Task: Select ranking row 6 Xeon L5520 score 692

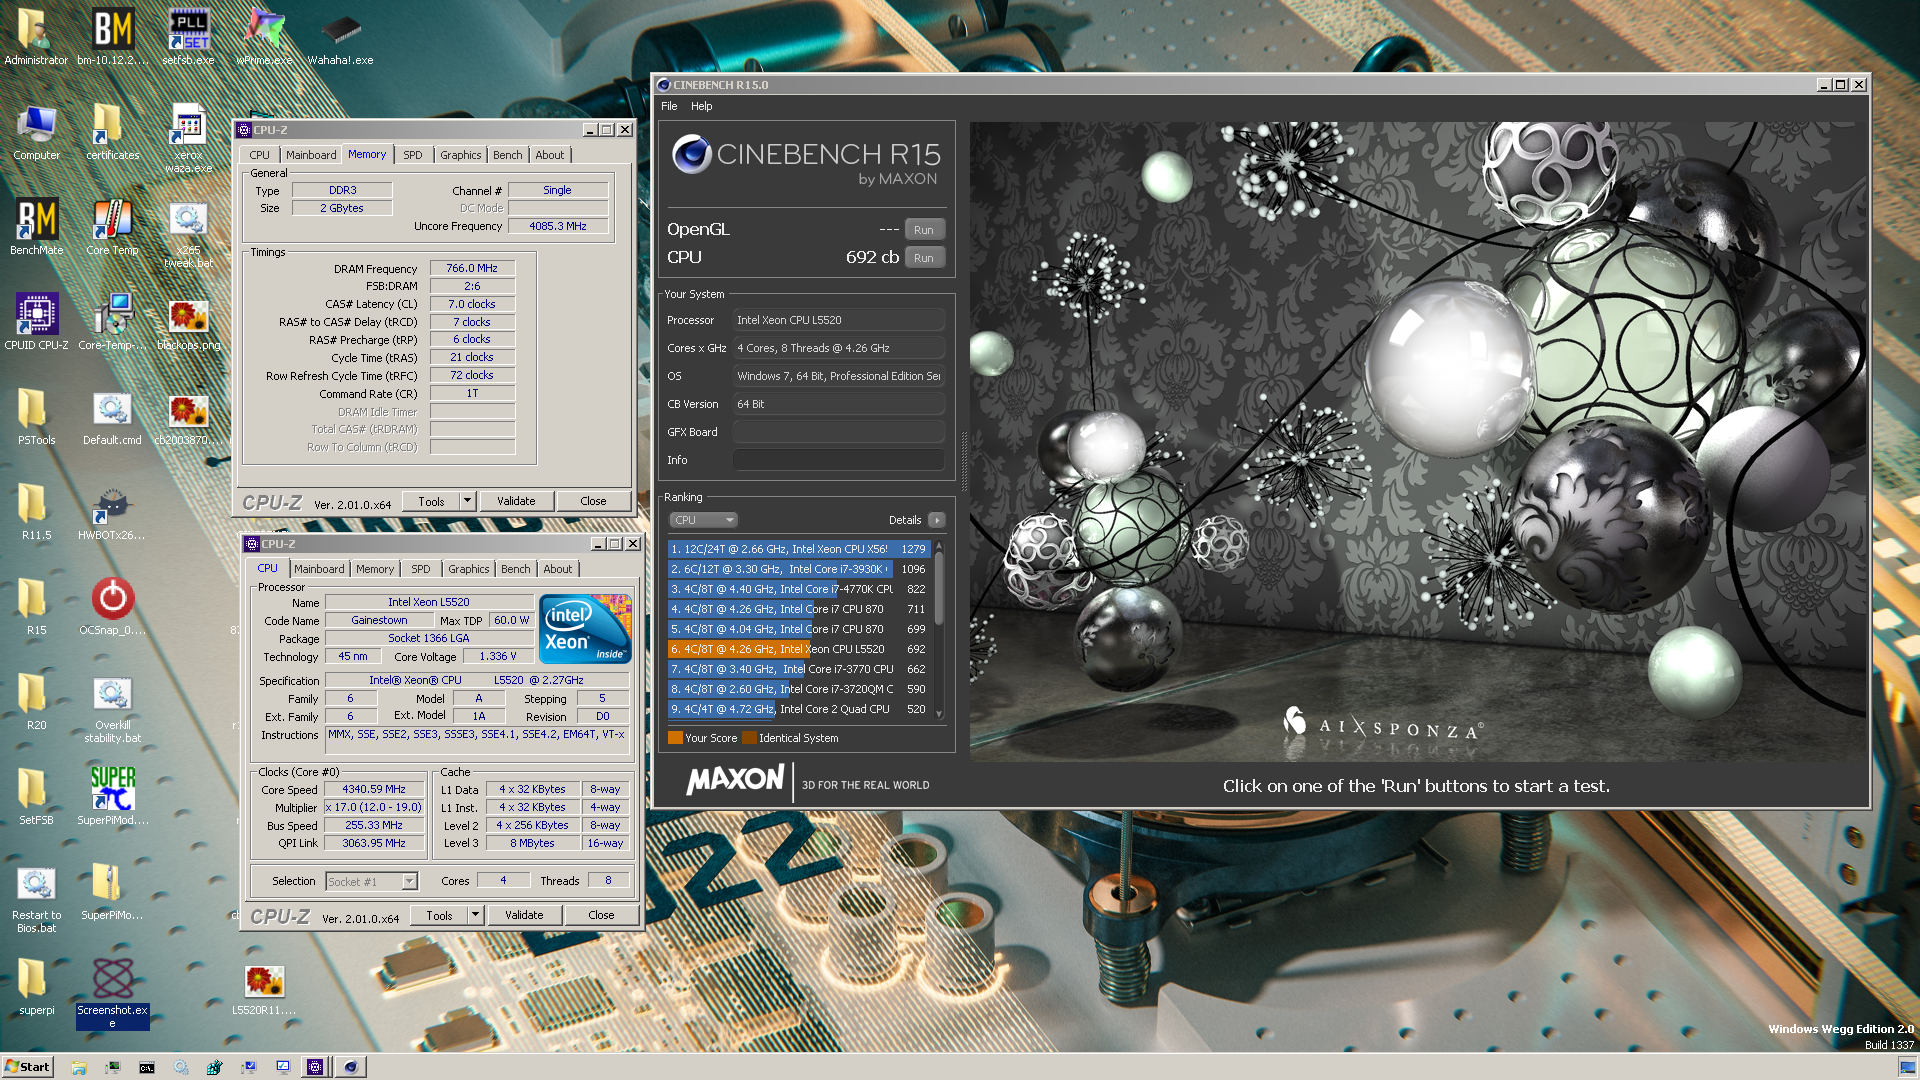Action: point(799,649)
